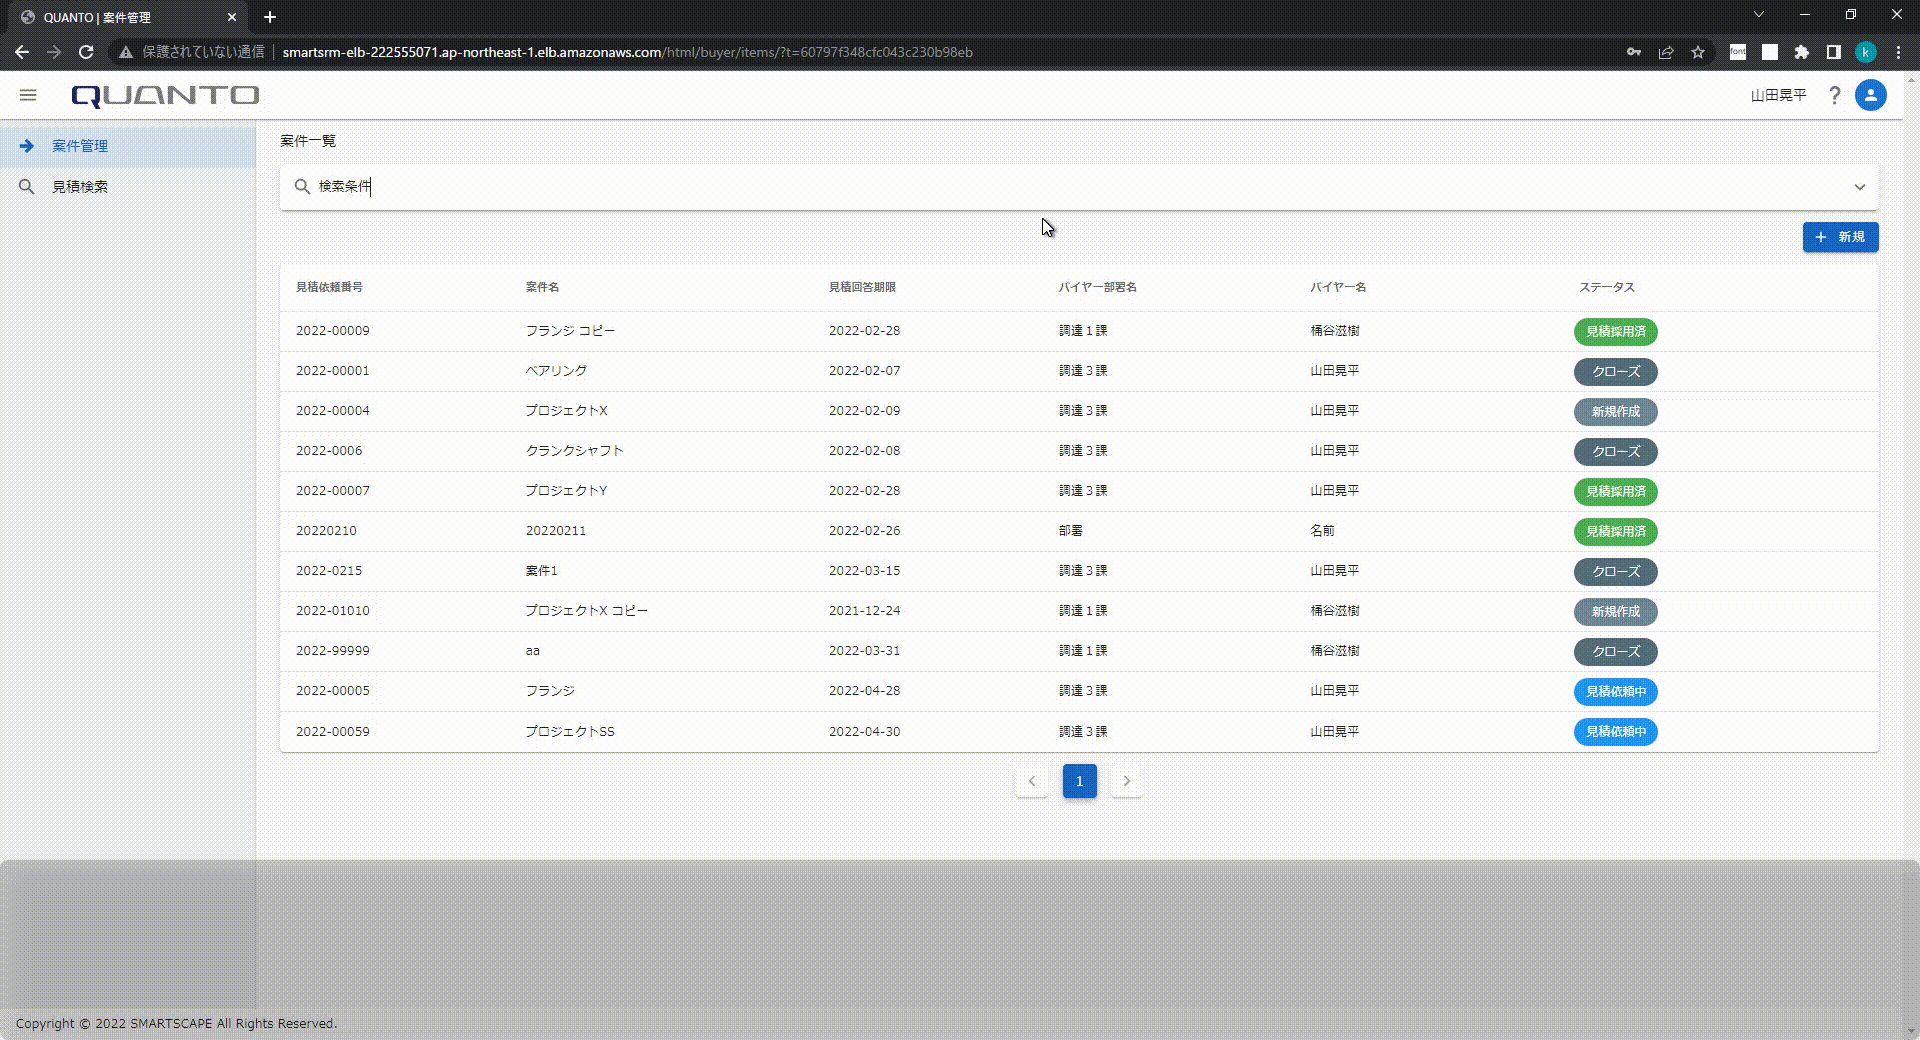The width and height of the screenshot is (1920, 1040).
Task: Click the 見積検索 magnifier icon in sidebar
Action: [27, 187]
